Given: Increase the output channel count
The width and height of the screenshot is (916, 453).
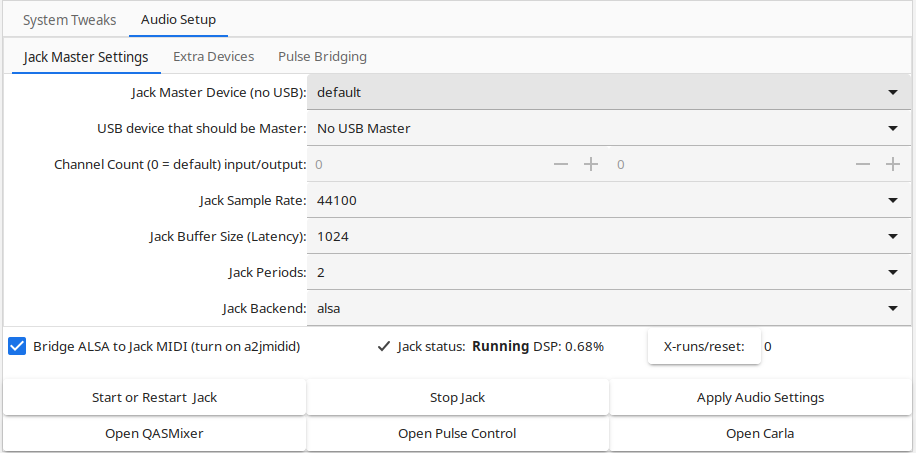Looking at the screenshot, I should [x=893, y=164].
